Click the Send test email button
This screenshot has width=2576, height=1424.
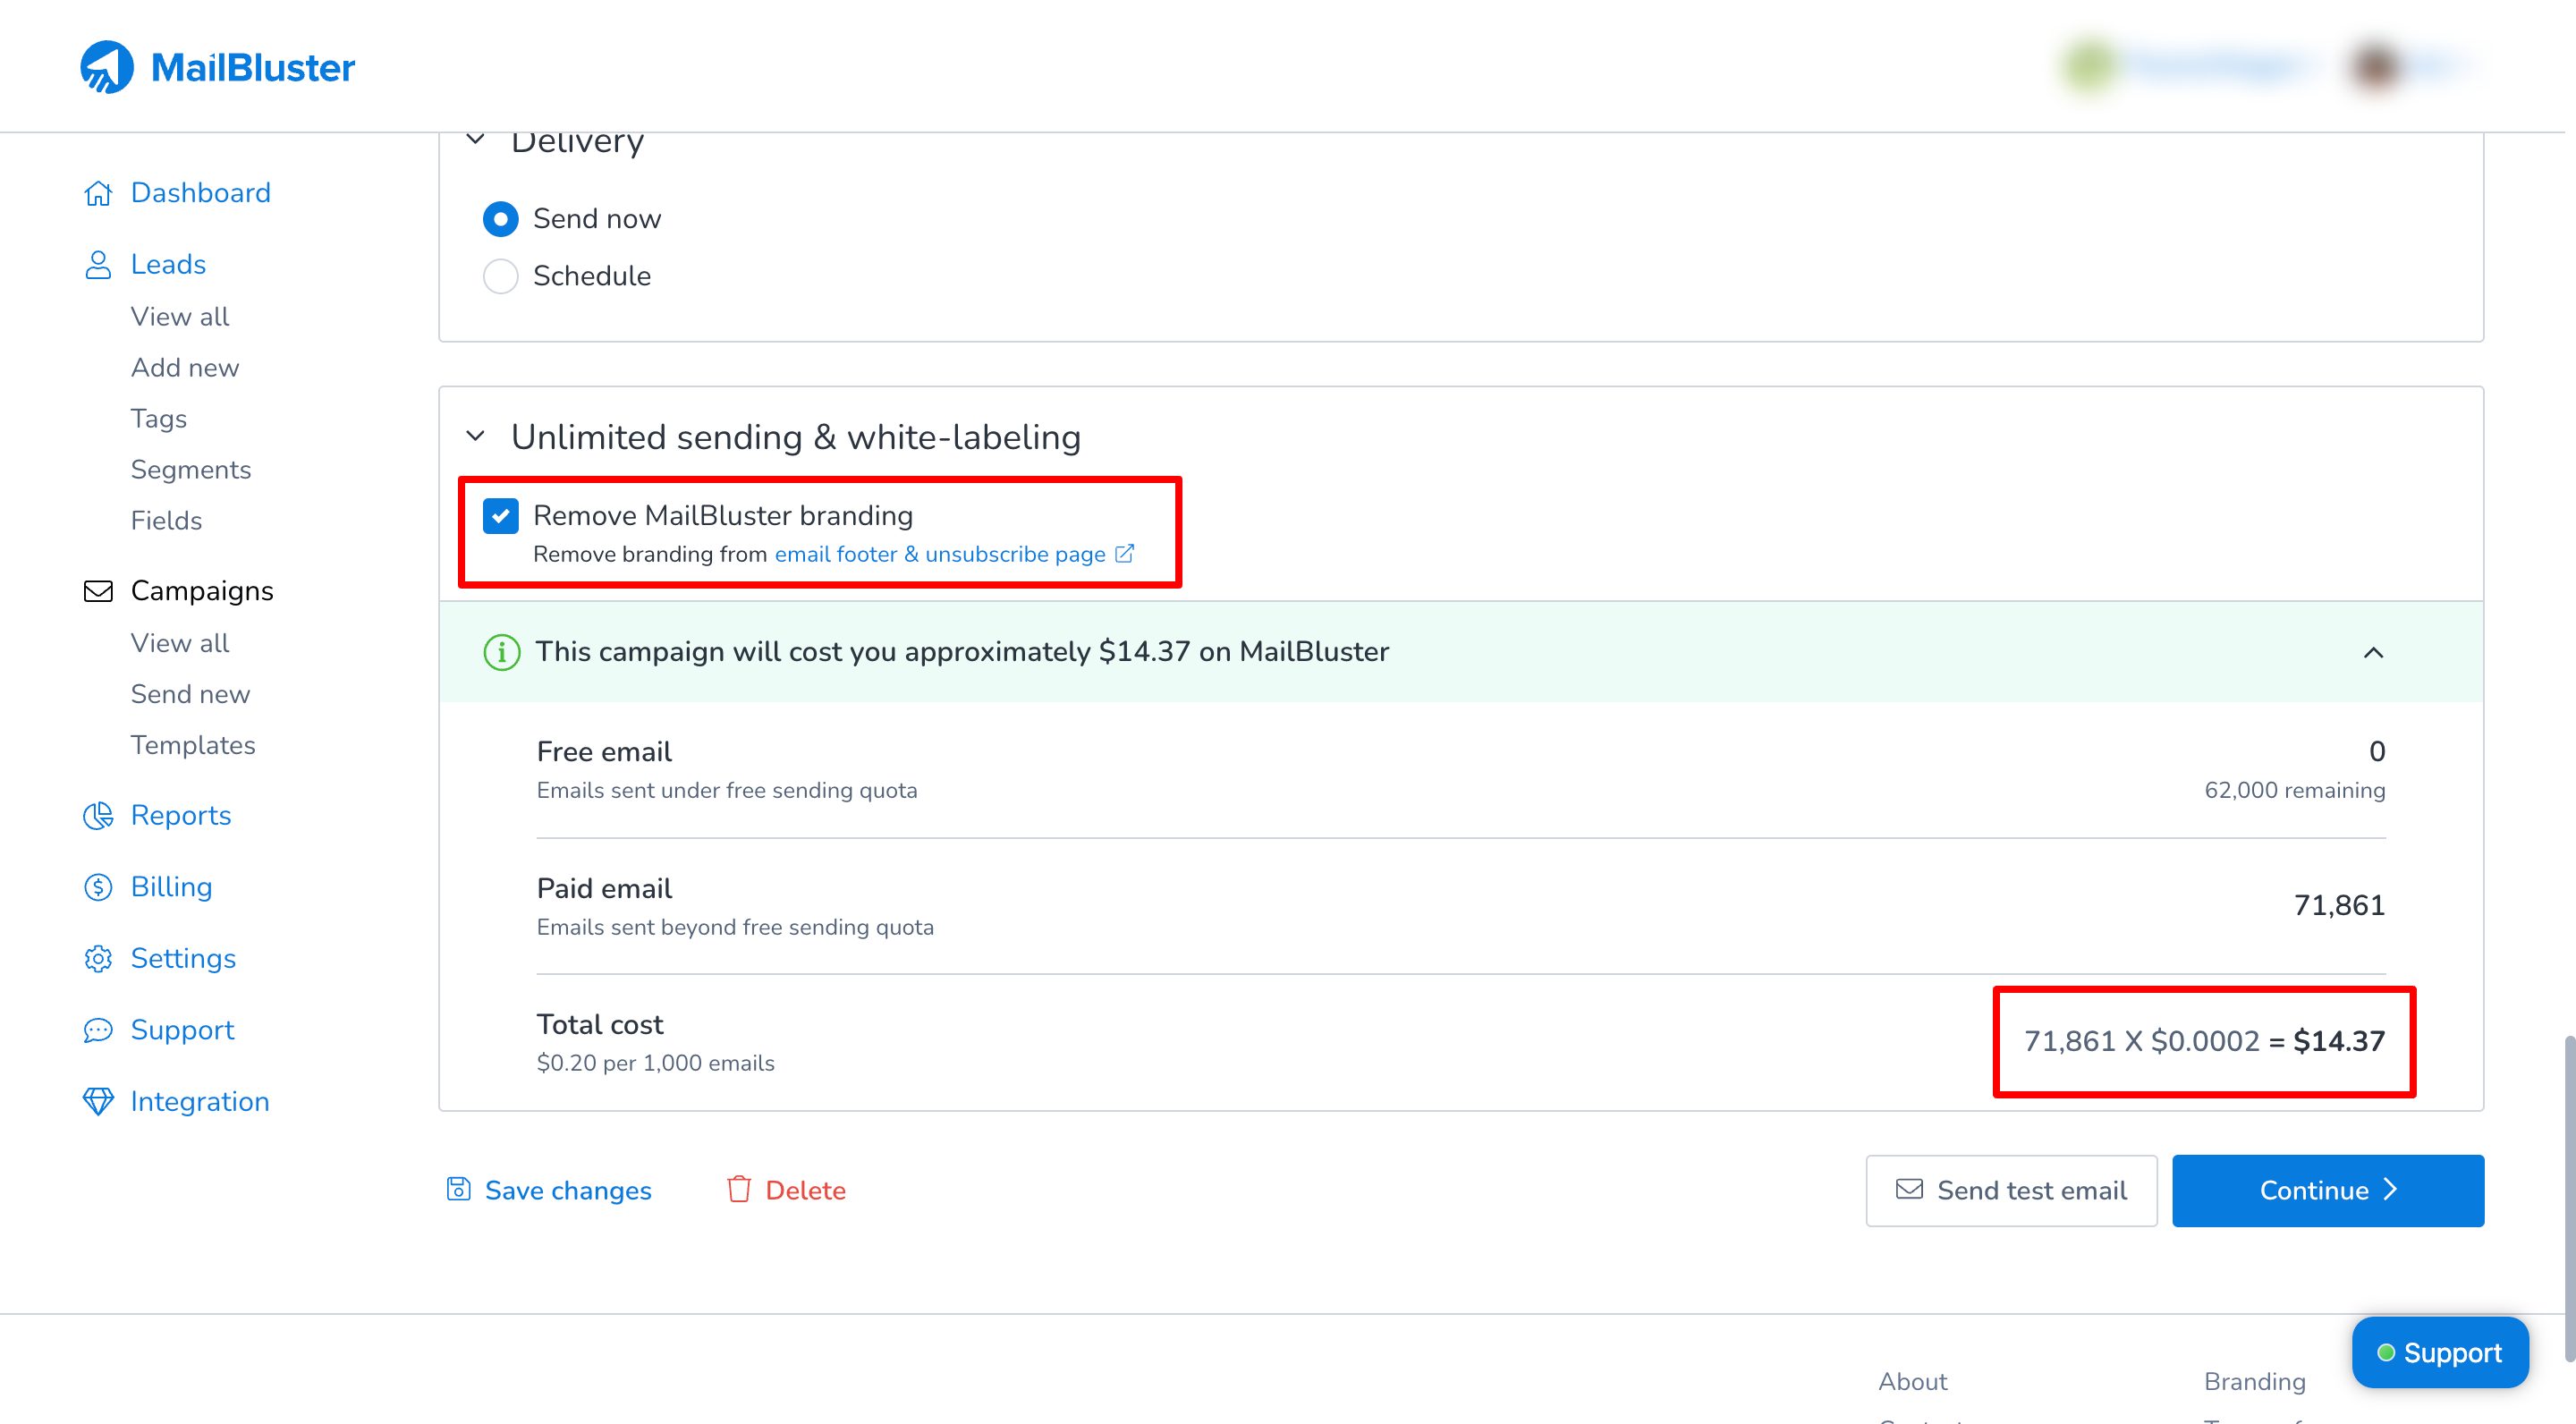2011,1190
